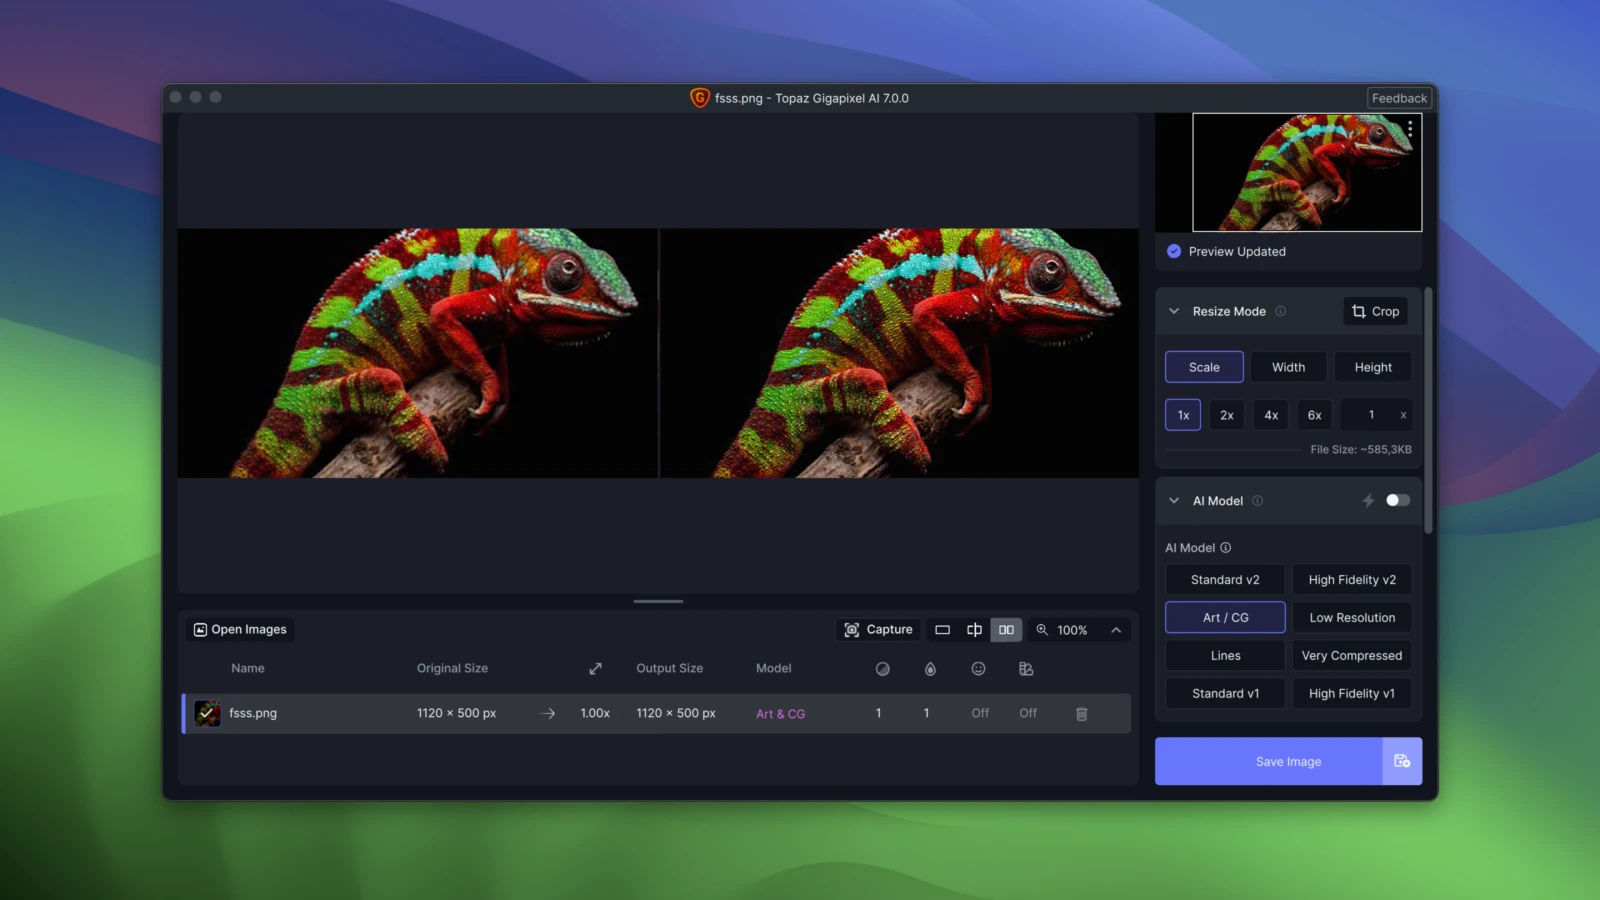Choose the High Fidelity v2 model
1600x900 pixels.
tap(1352, 580)
